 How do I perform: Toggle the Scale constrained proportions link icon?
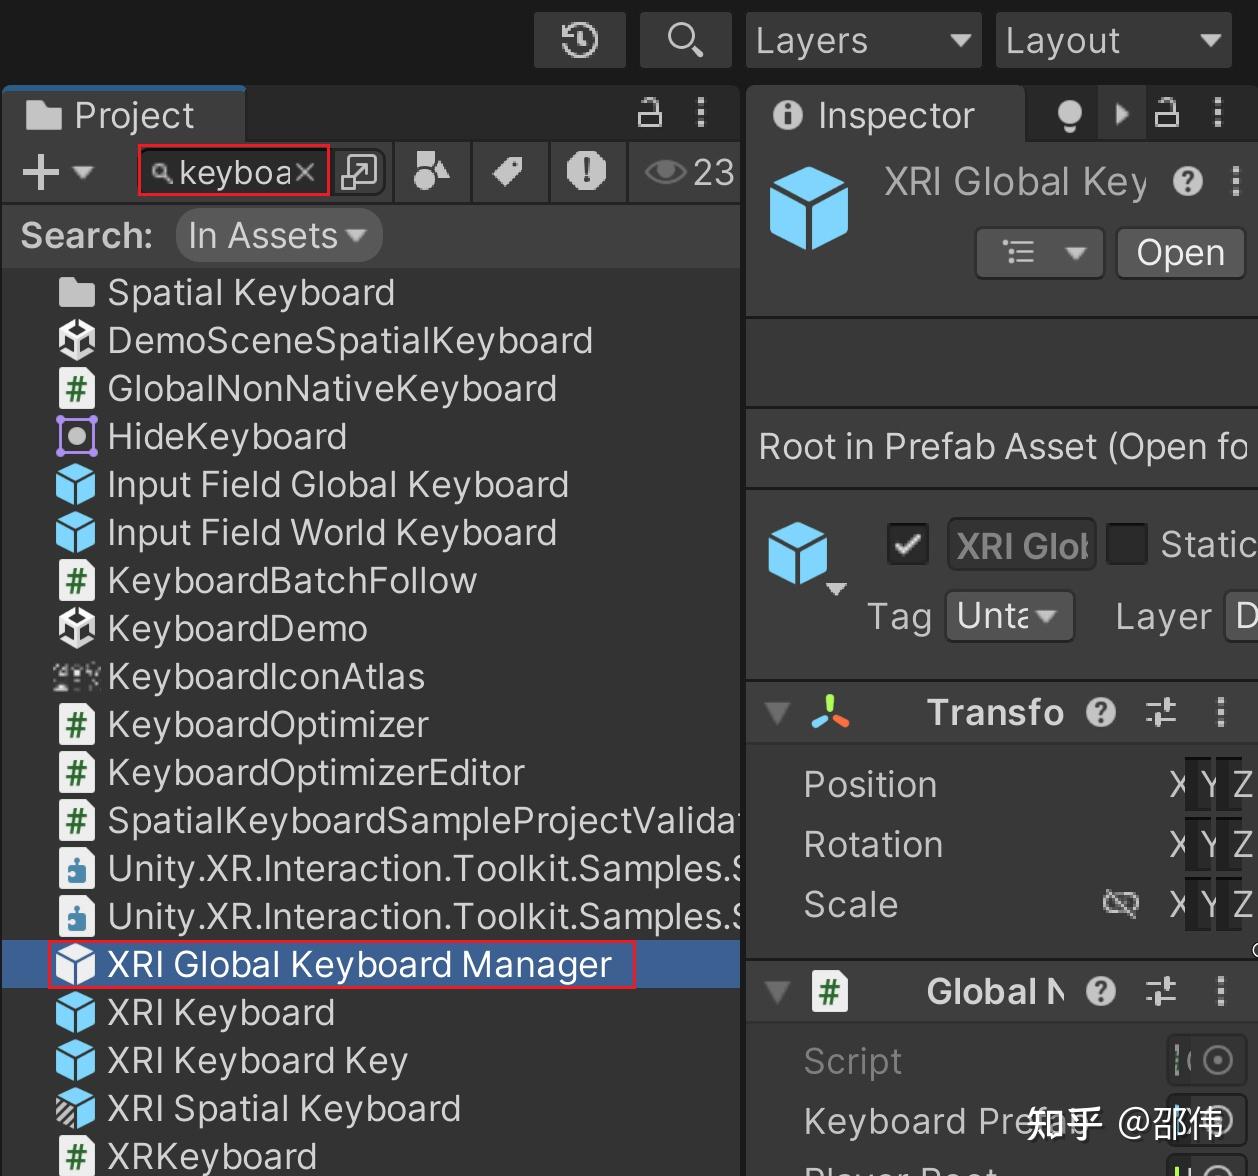click(x=1120, y=903)
